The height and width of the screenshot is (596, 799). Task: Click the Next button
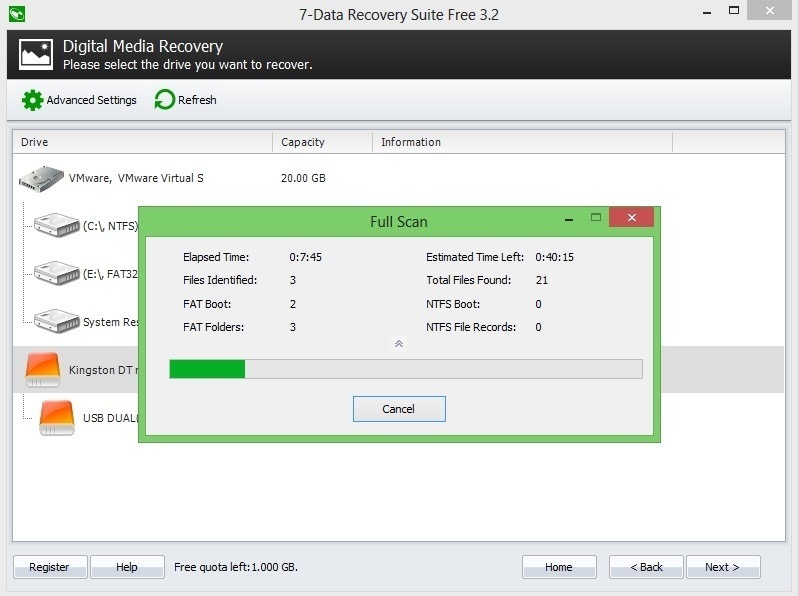point(723,567)
